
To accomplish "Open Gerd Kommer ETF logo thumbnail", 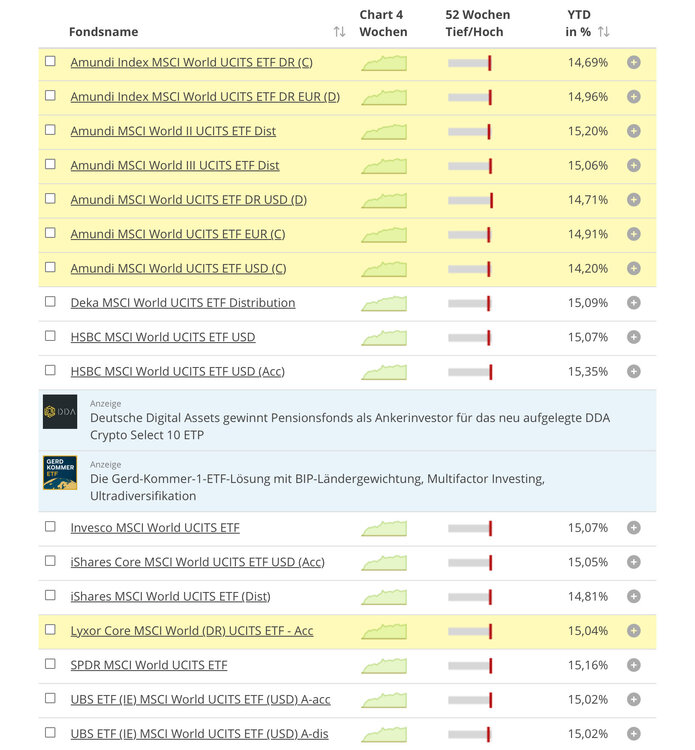I will pos(60,473).
